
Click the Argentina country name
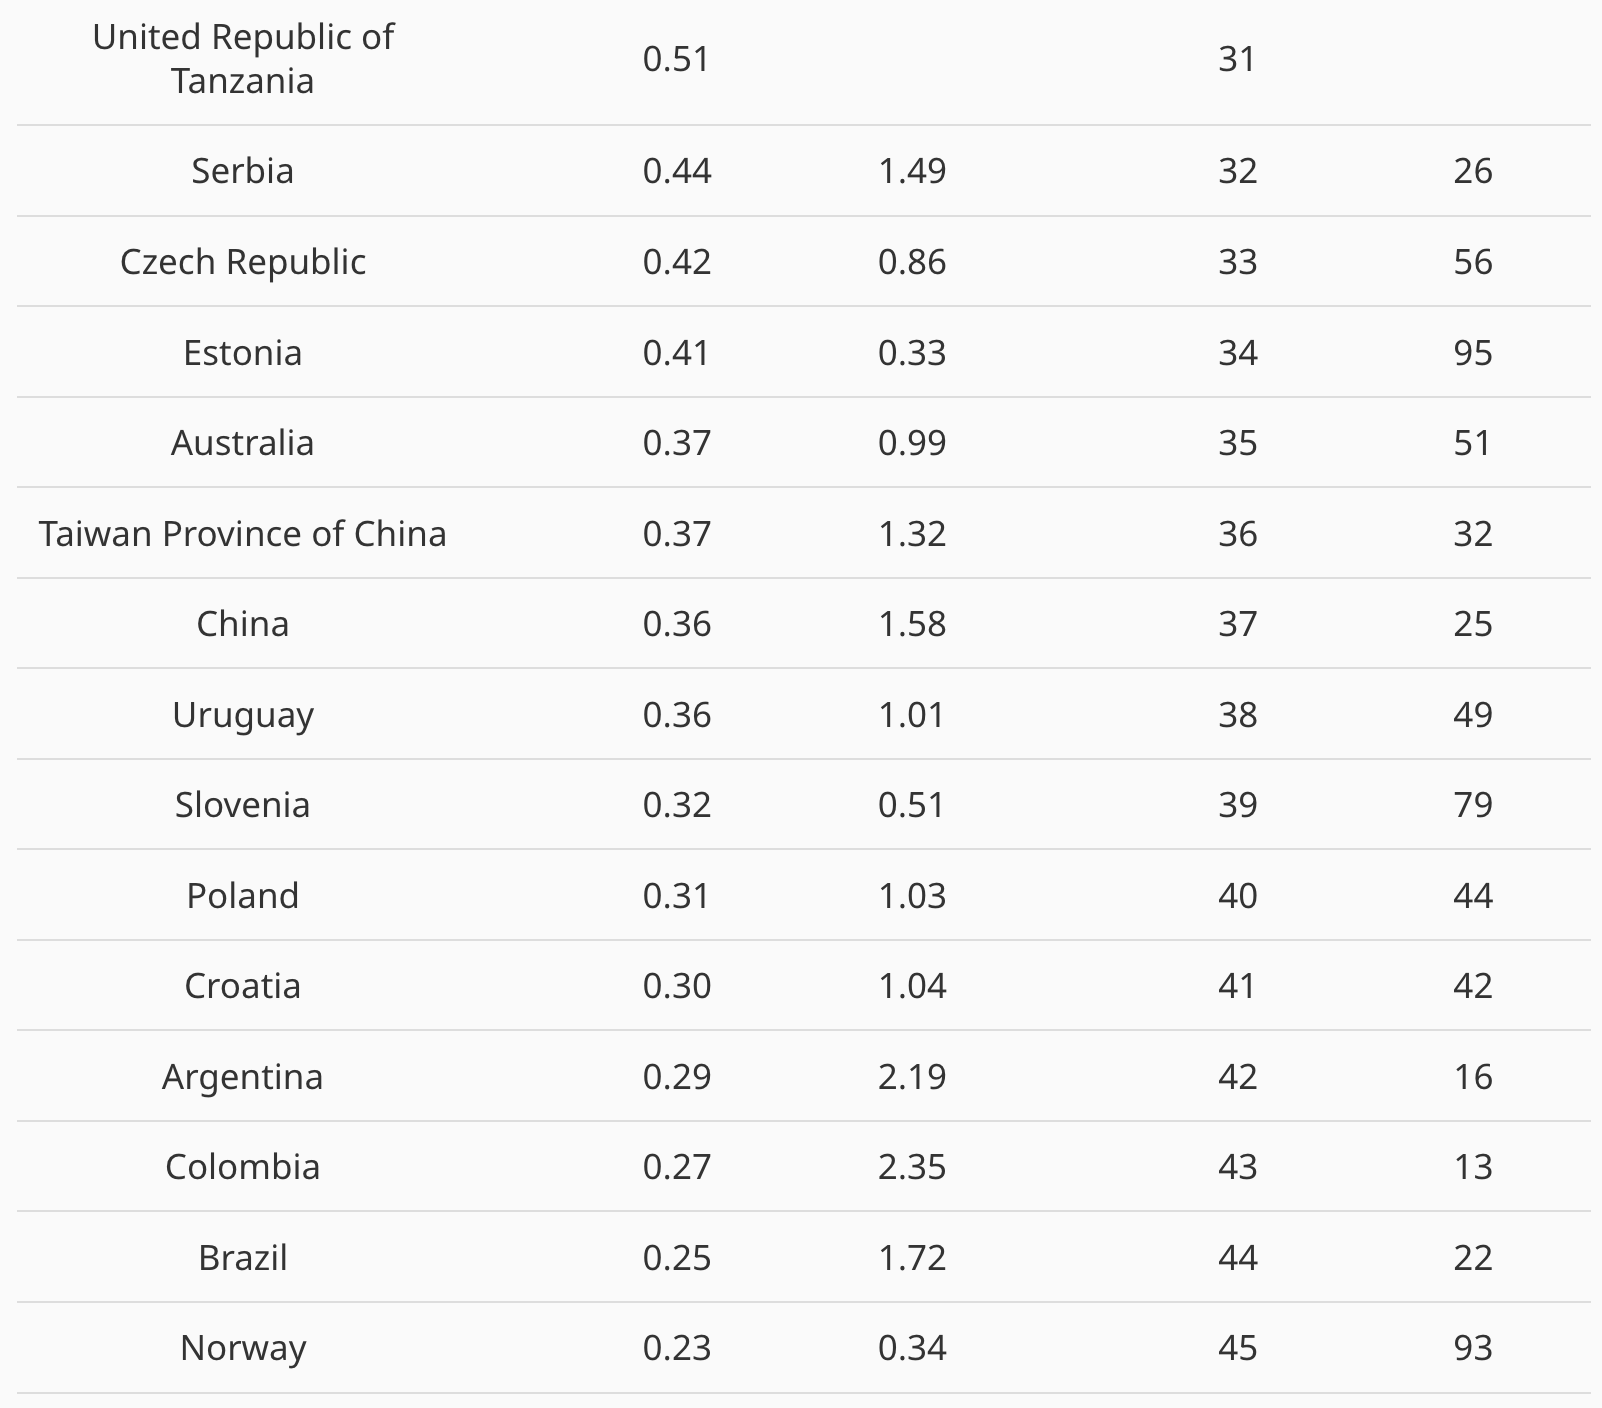243,1078
